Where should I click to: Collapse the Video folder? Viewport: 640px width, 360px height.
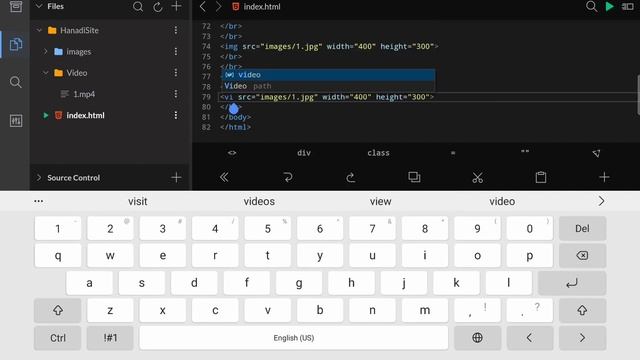45,73
